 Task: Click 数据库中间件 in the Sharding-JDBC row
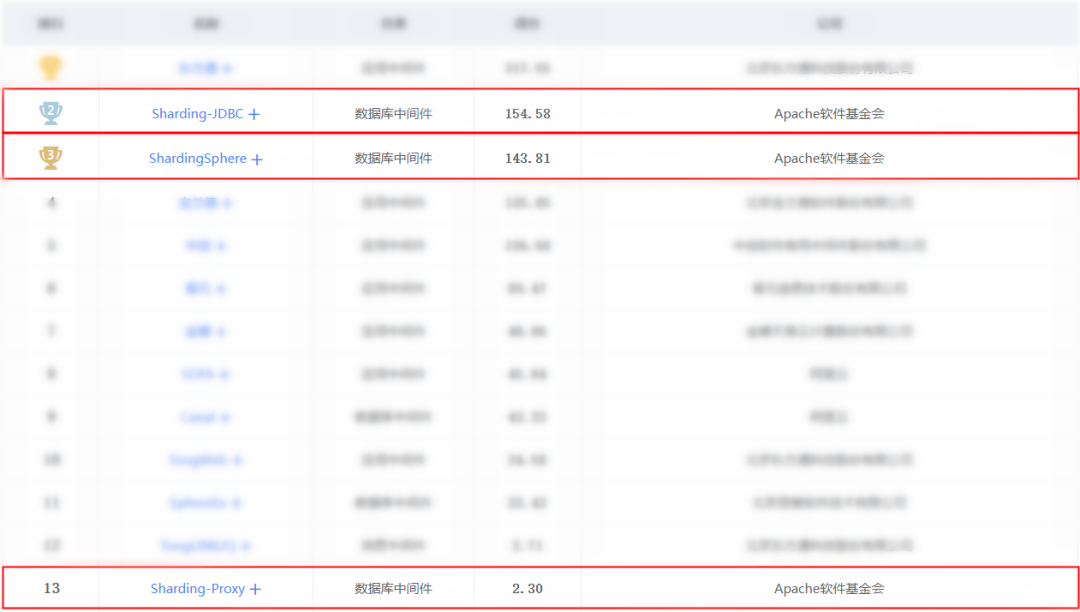click(x=393, y=114)
